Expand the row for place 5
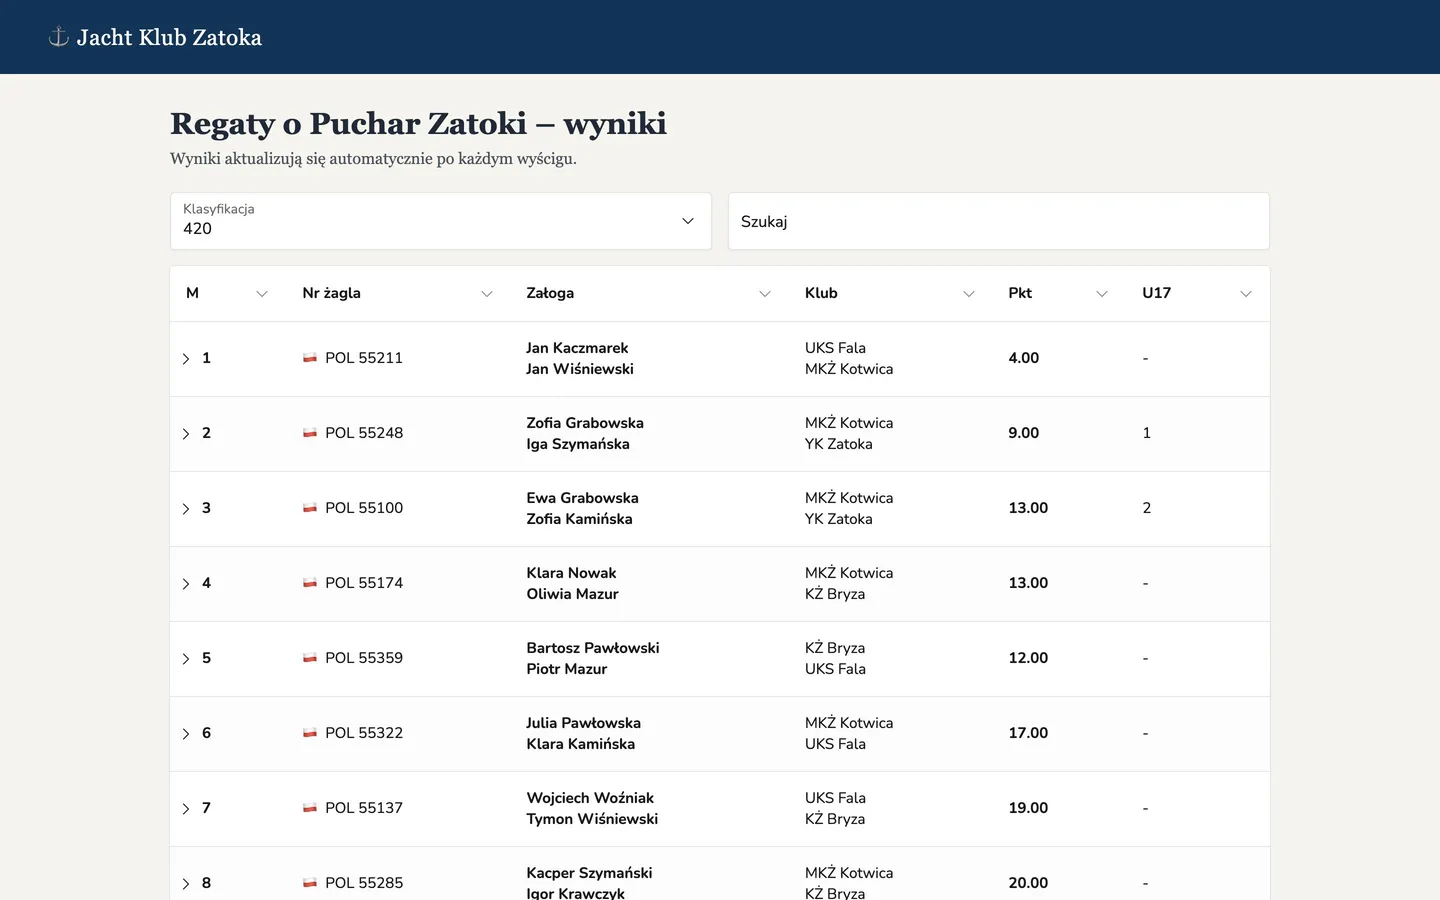1440x900 pixels. point(186,659)
